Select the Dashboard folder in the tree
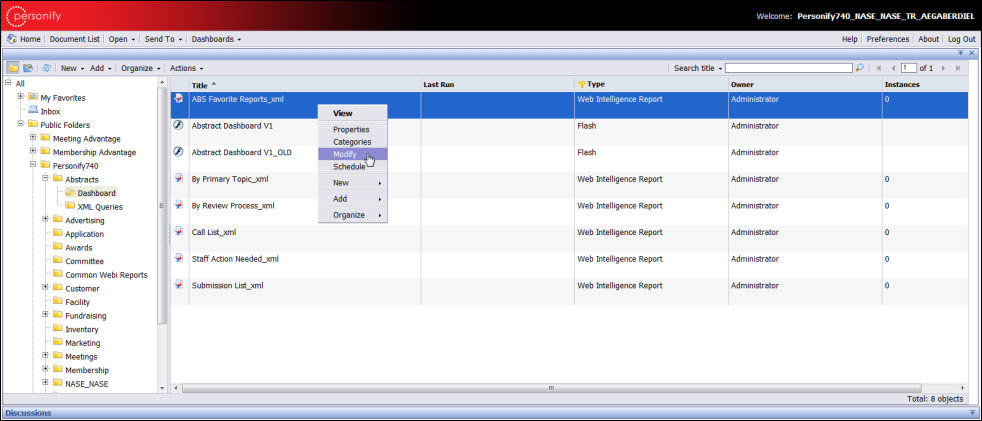Image resolution: width=982 pixels, height=421 pixels. [96, 193]
